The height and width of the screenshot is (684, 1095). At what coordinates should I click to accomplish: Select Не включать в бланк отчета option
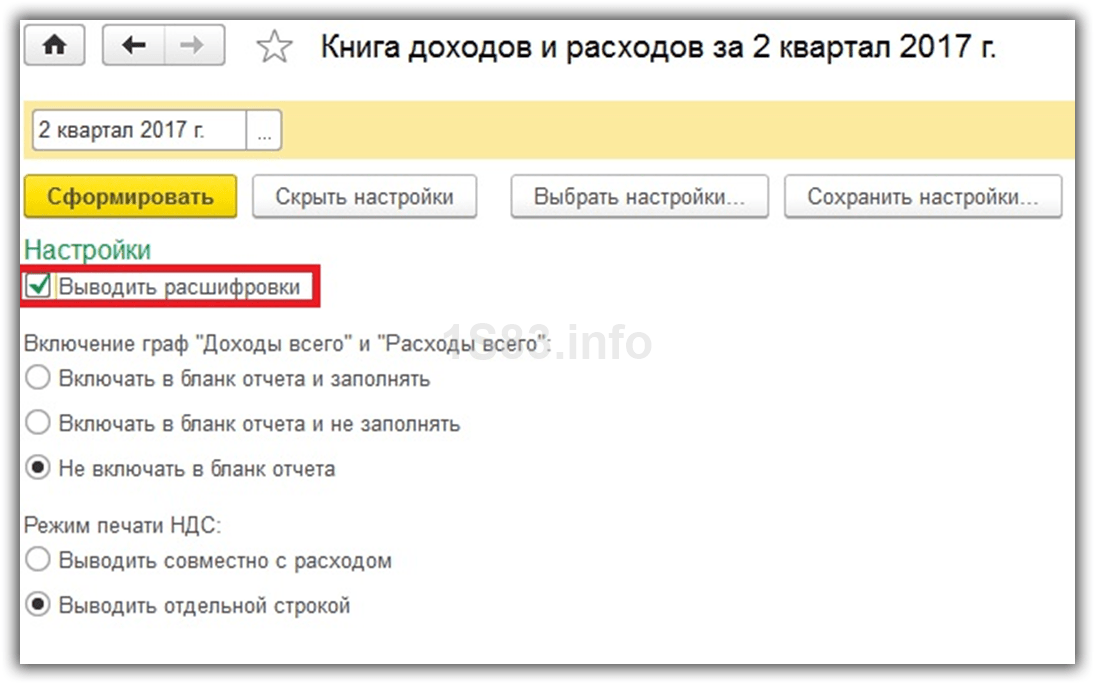38,469
